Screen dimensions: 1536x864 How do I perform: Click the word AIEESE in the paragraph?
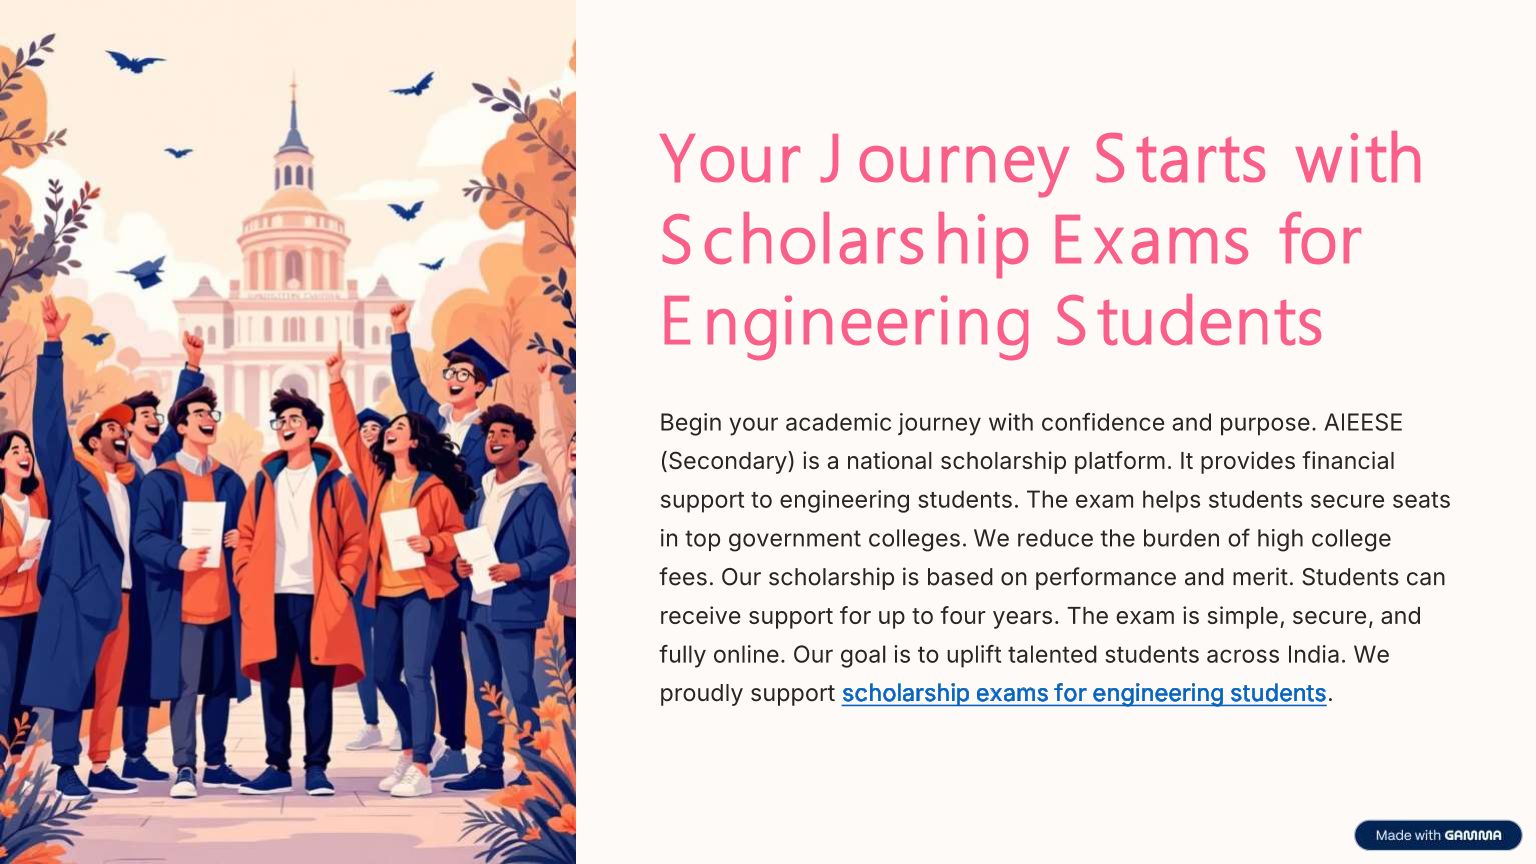tap(1363, 423)
